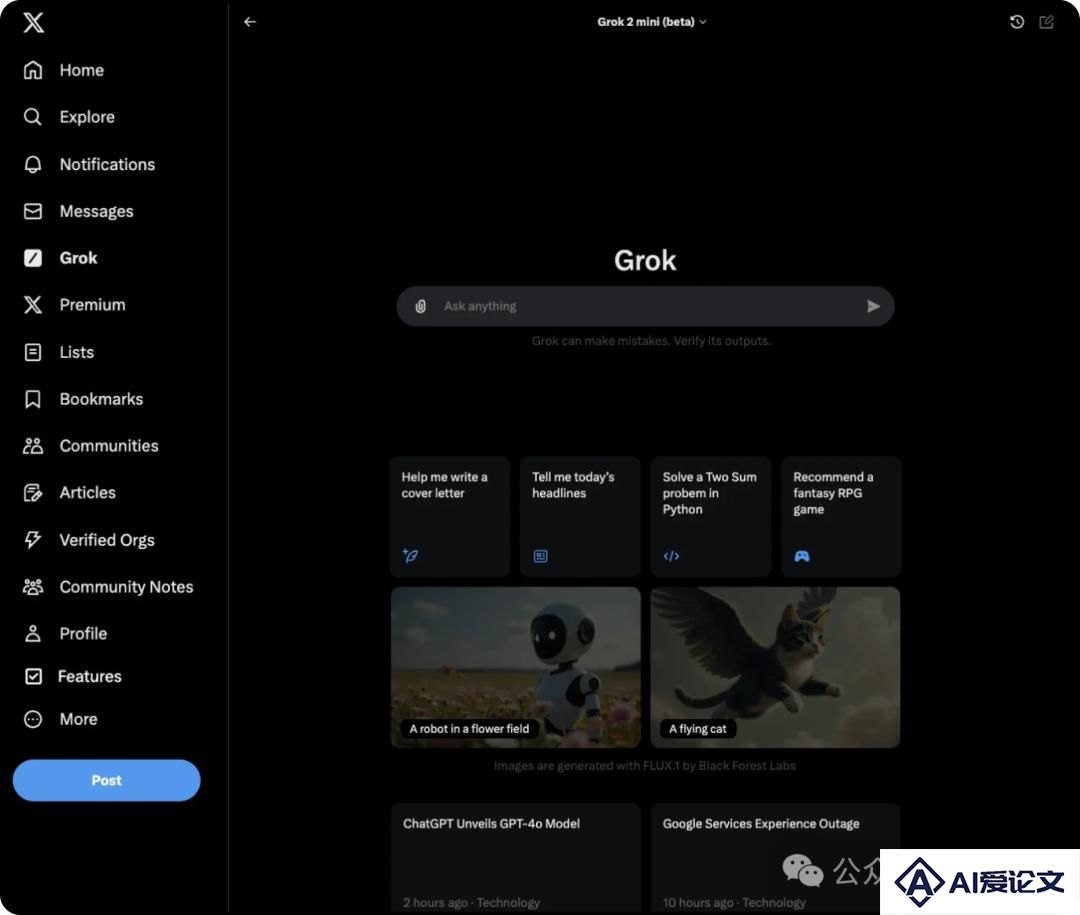Click the gamepad icon on RPG card
Viewport: 1080px width, 915px height.
(x=802, y=556)
